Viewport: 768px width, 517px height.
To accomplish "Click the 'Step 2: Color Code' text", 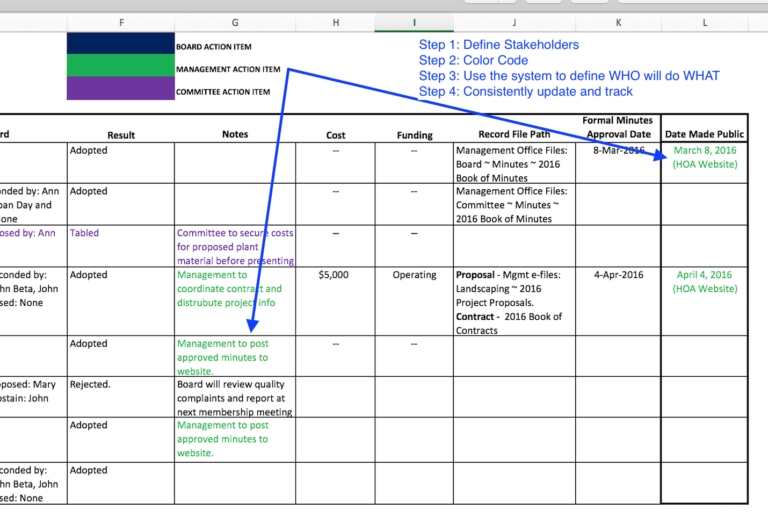I will (473, 60).
